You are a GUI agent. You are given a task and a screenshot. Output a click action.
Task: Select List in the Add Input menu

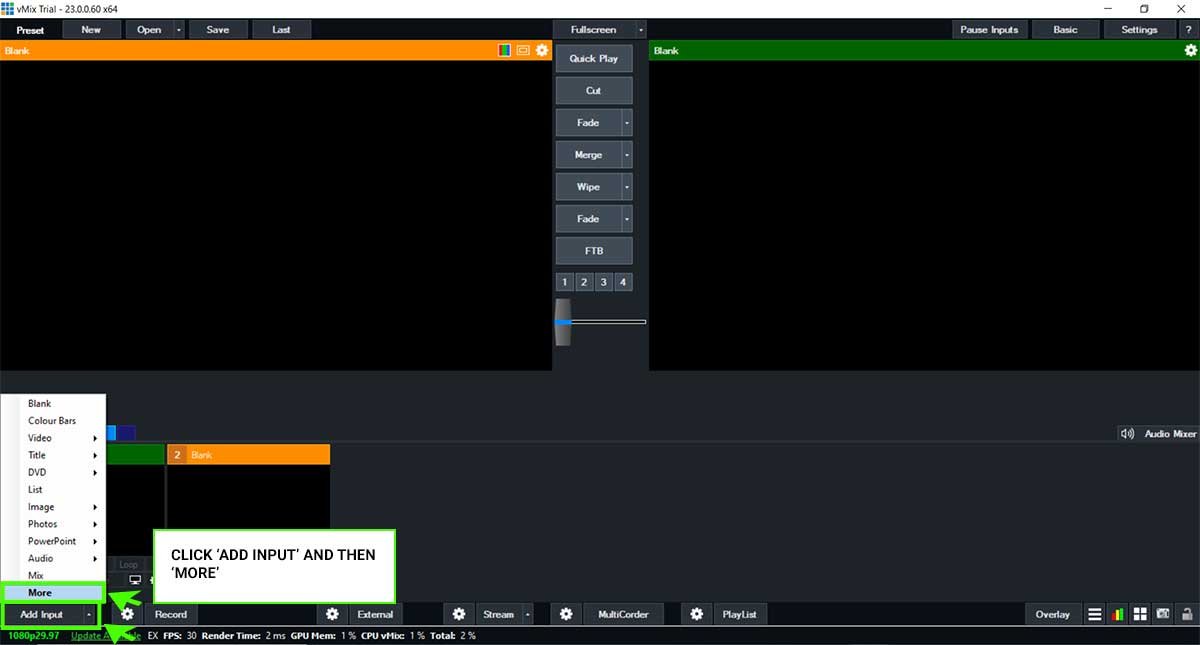pos(53,490)
